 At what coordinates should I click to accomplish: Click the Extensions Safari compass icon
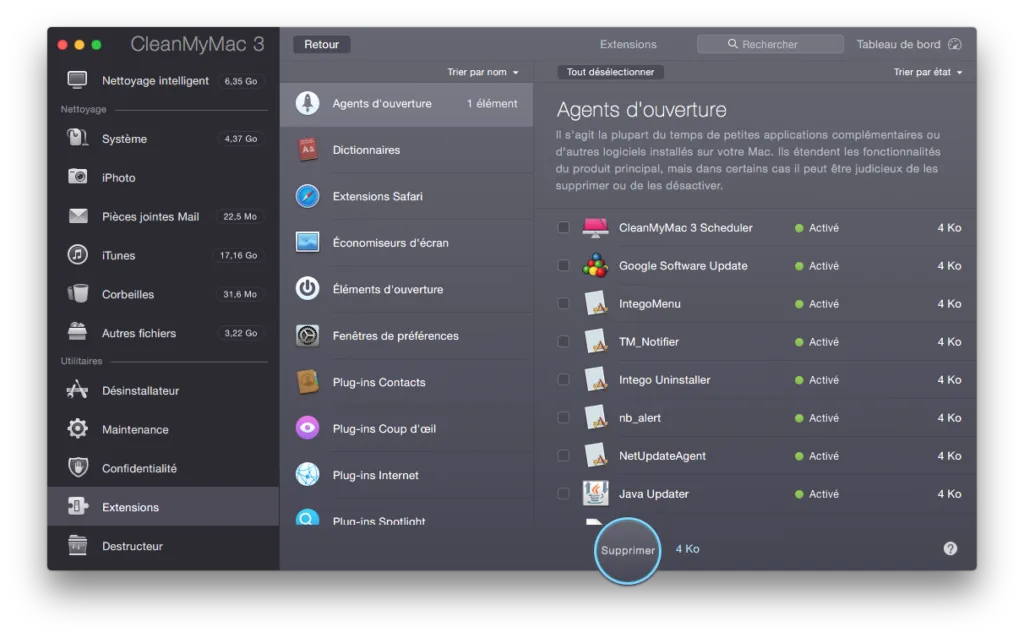coord(307,196)
